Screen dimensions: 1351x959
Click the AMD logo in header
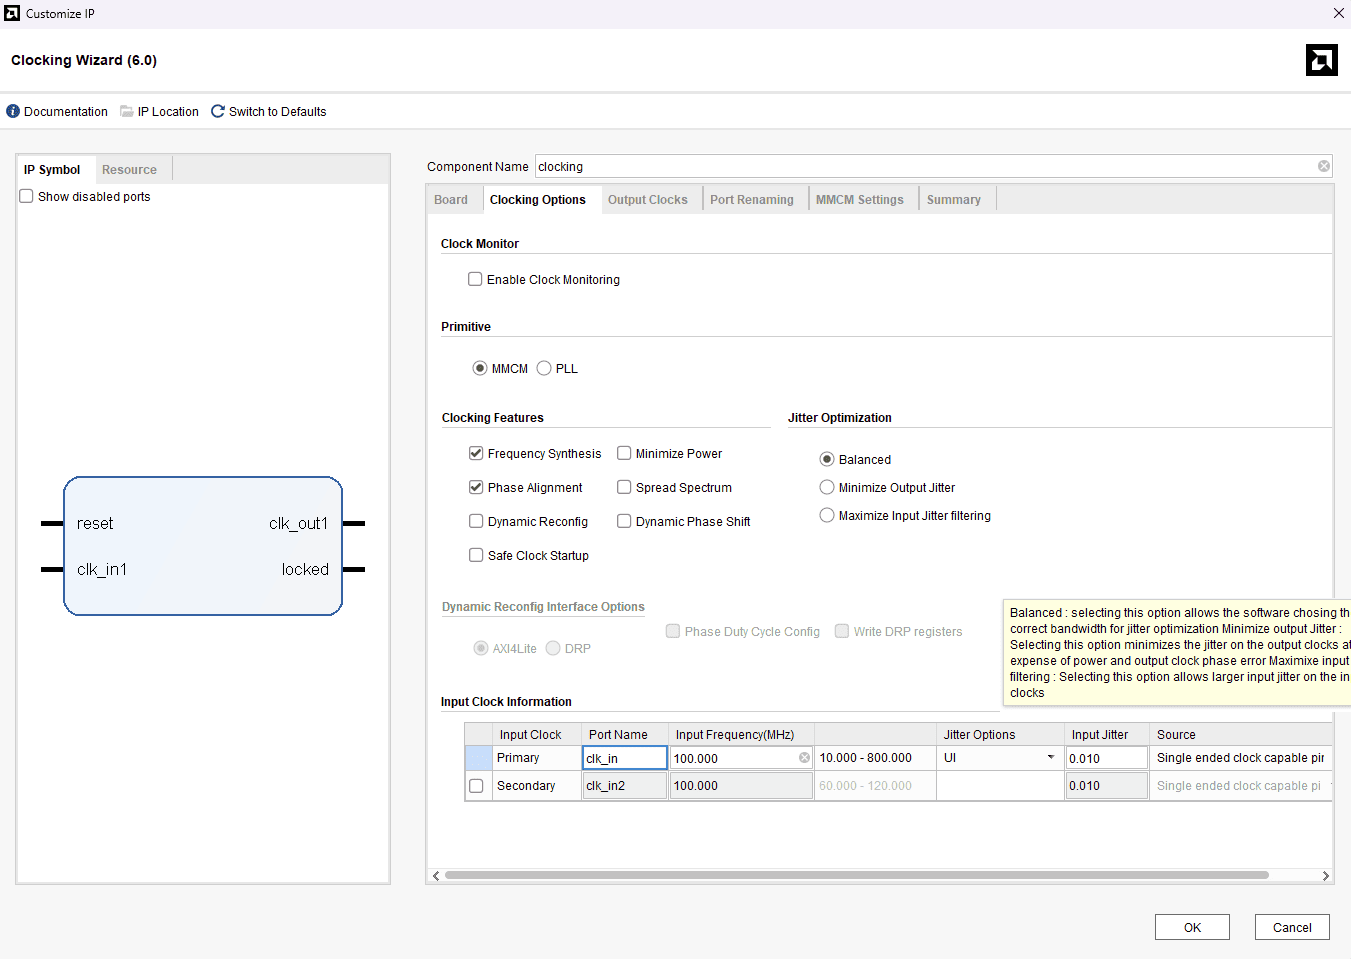[x=1321, y=60]
